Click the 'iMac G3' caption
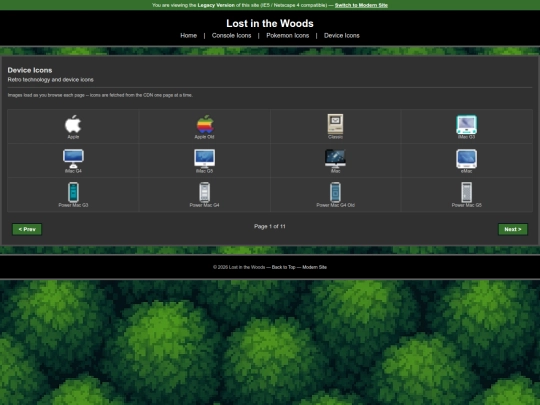Screen dimensions: 540x405 coord(467,137)
